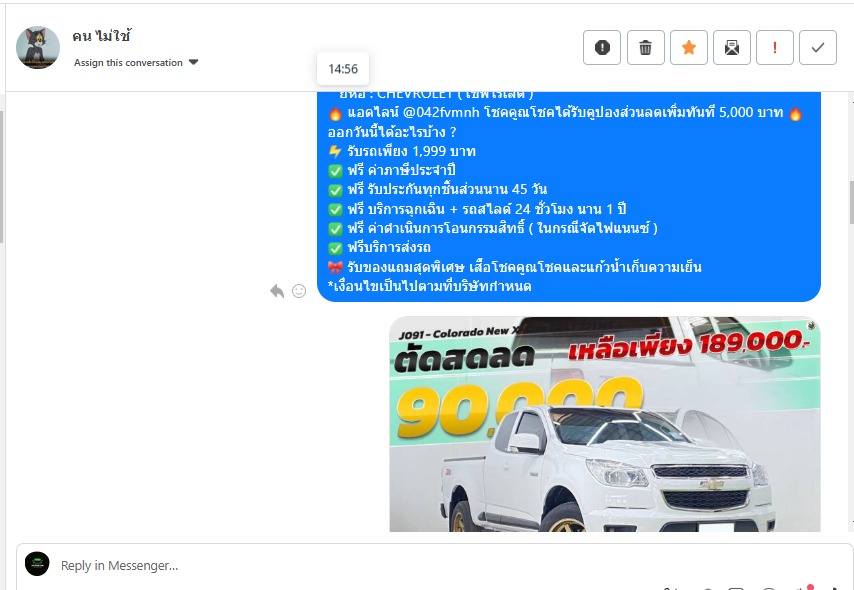Open the Assign this conversation dropdown

136,63
